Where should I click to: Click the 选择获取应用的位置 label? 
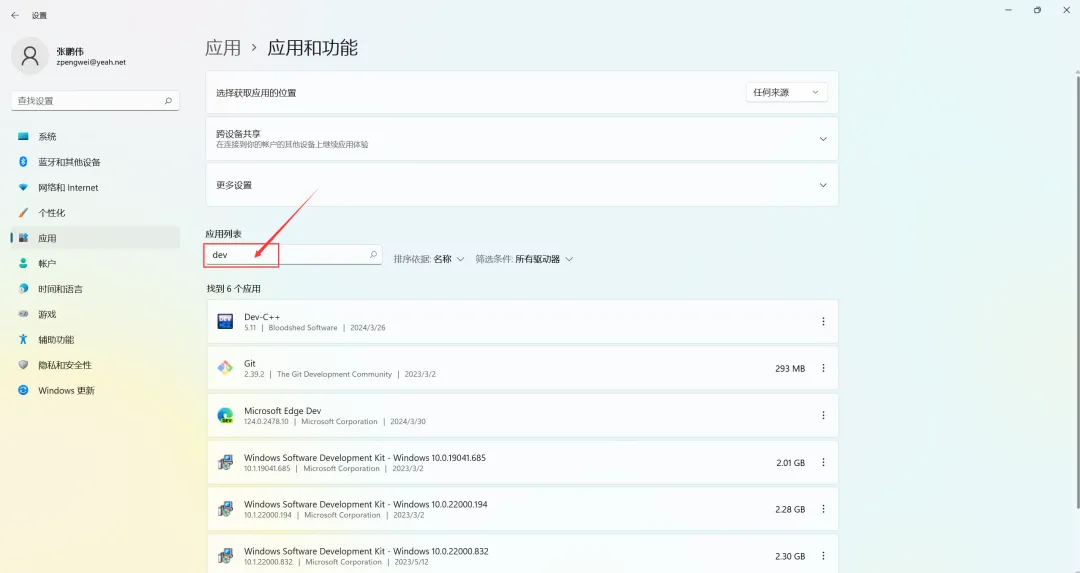tap(256, 93)
